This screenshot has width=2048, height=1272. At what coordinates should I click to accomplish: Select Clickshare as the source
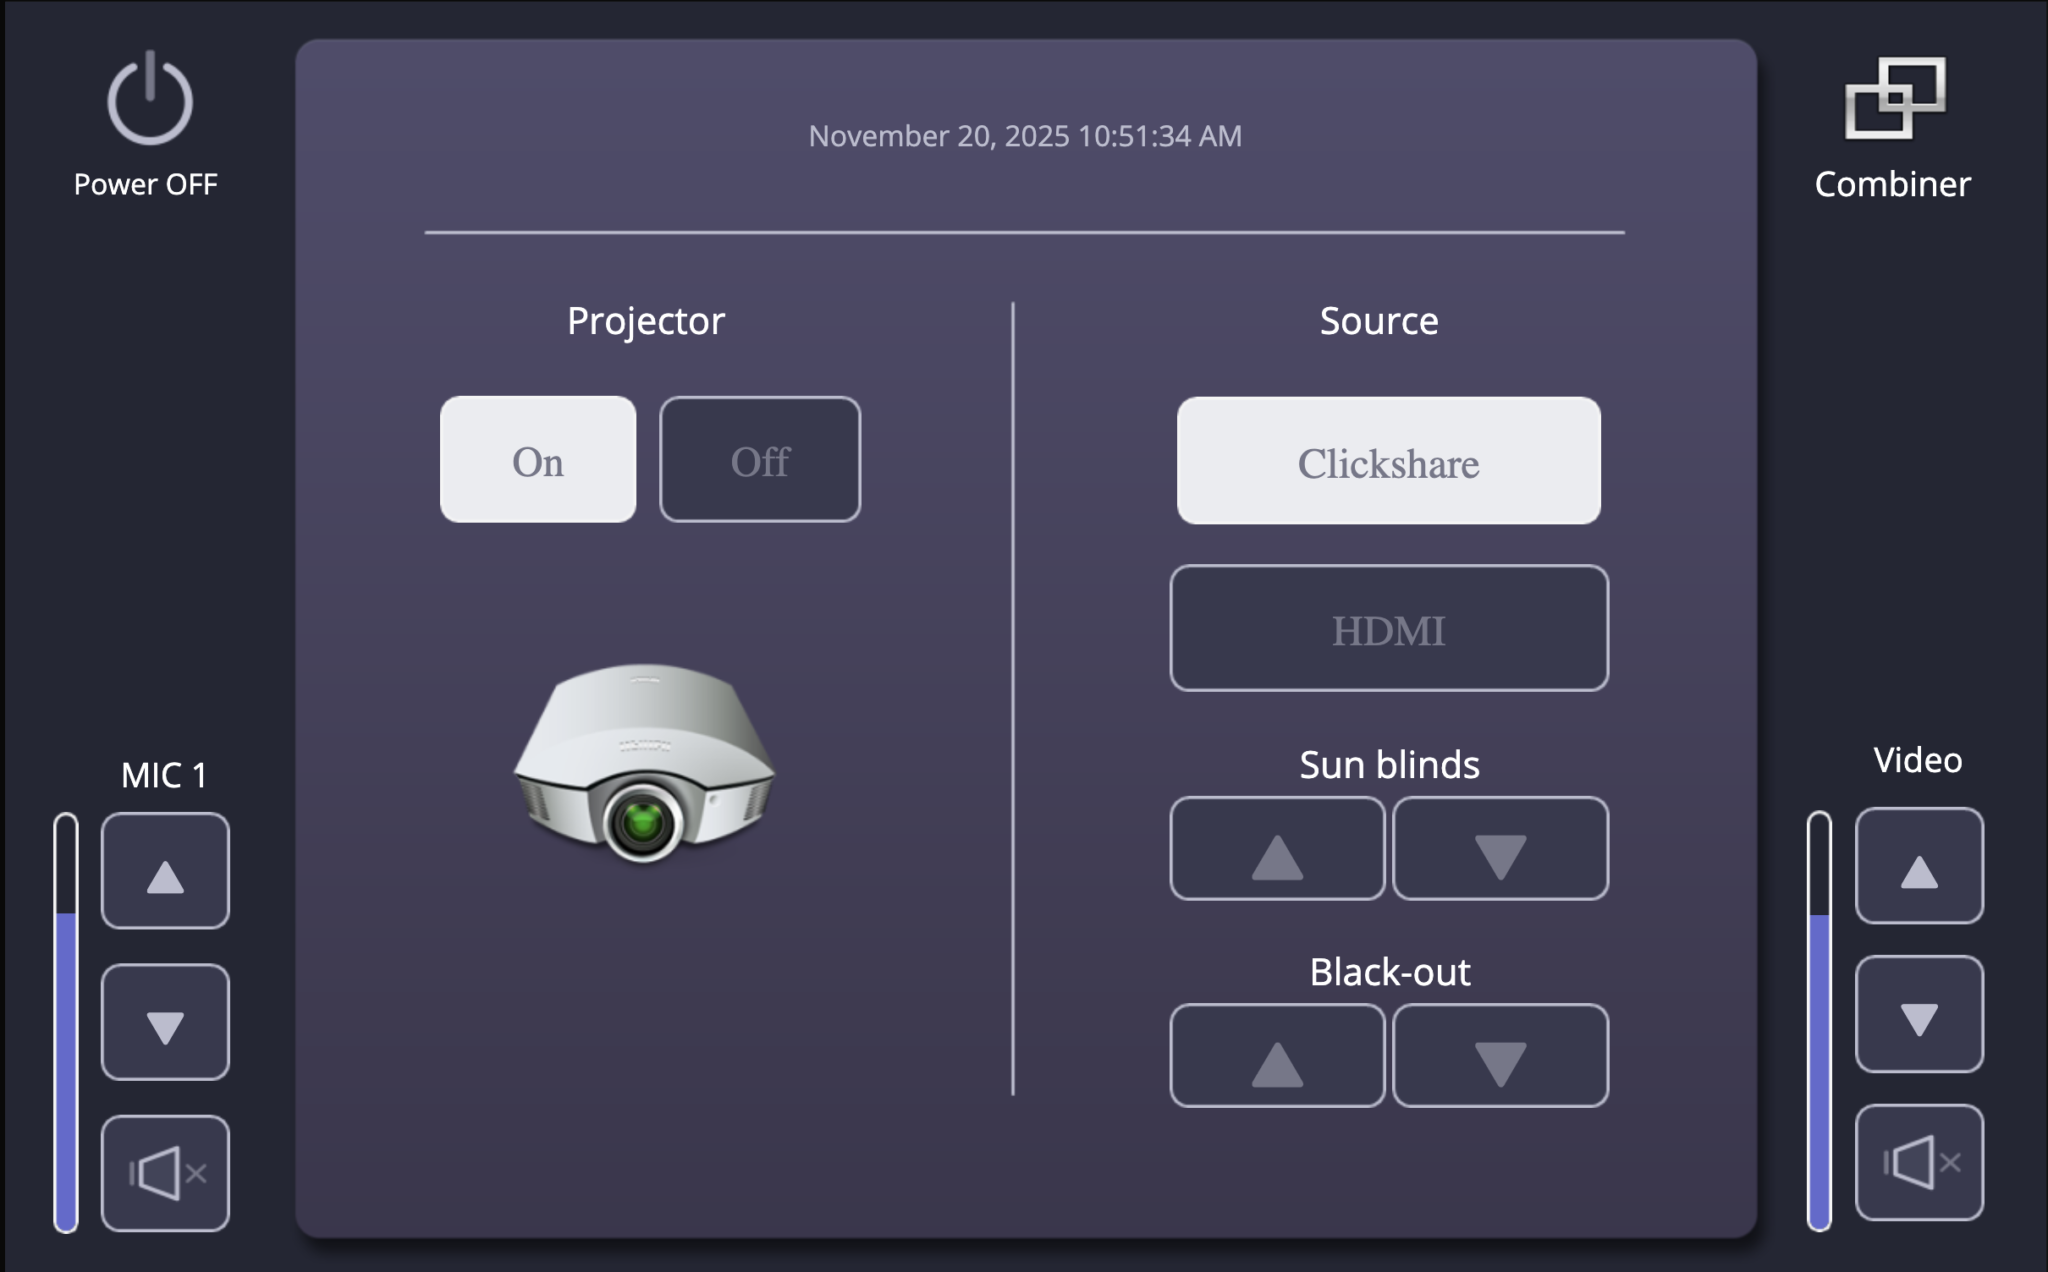point(1388,461)
